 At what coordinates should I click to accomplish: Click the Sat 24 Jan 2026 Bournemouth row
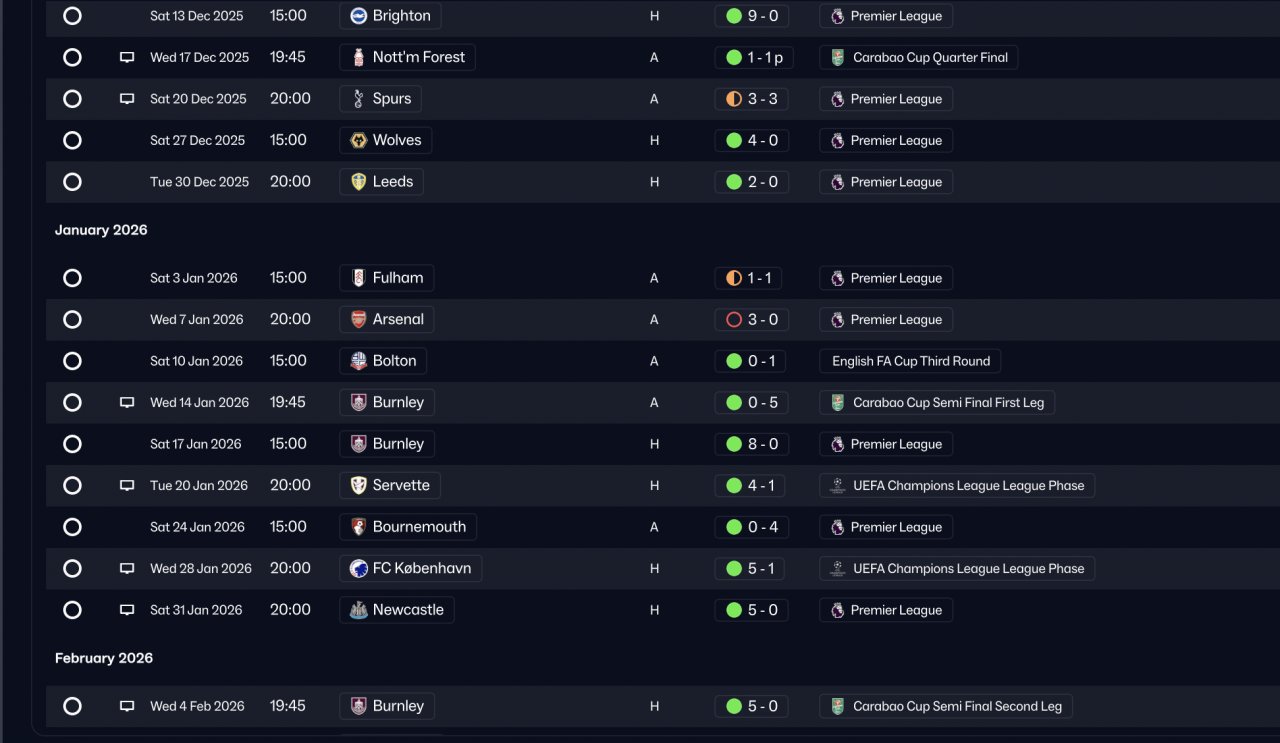coord(660,527)
